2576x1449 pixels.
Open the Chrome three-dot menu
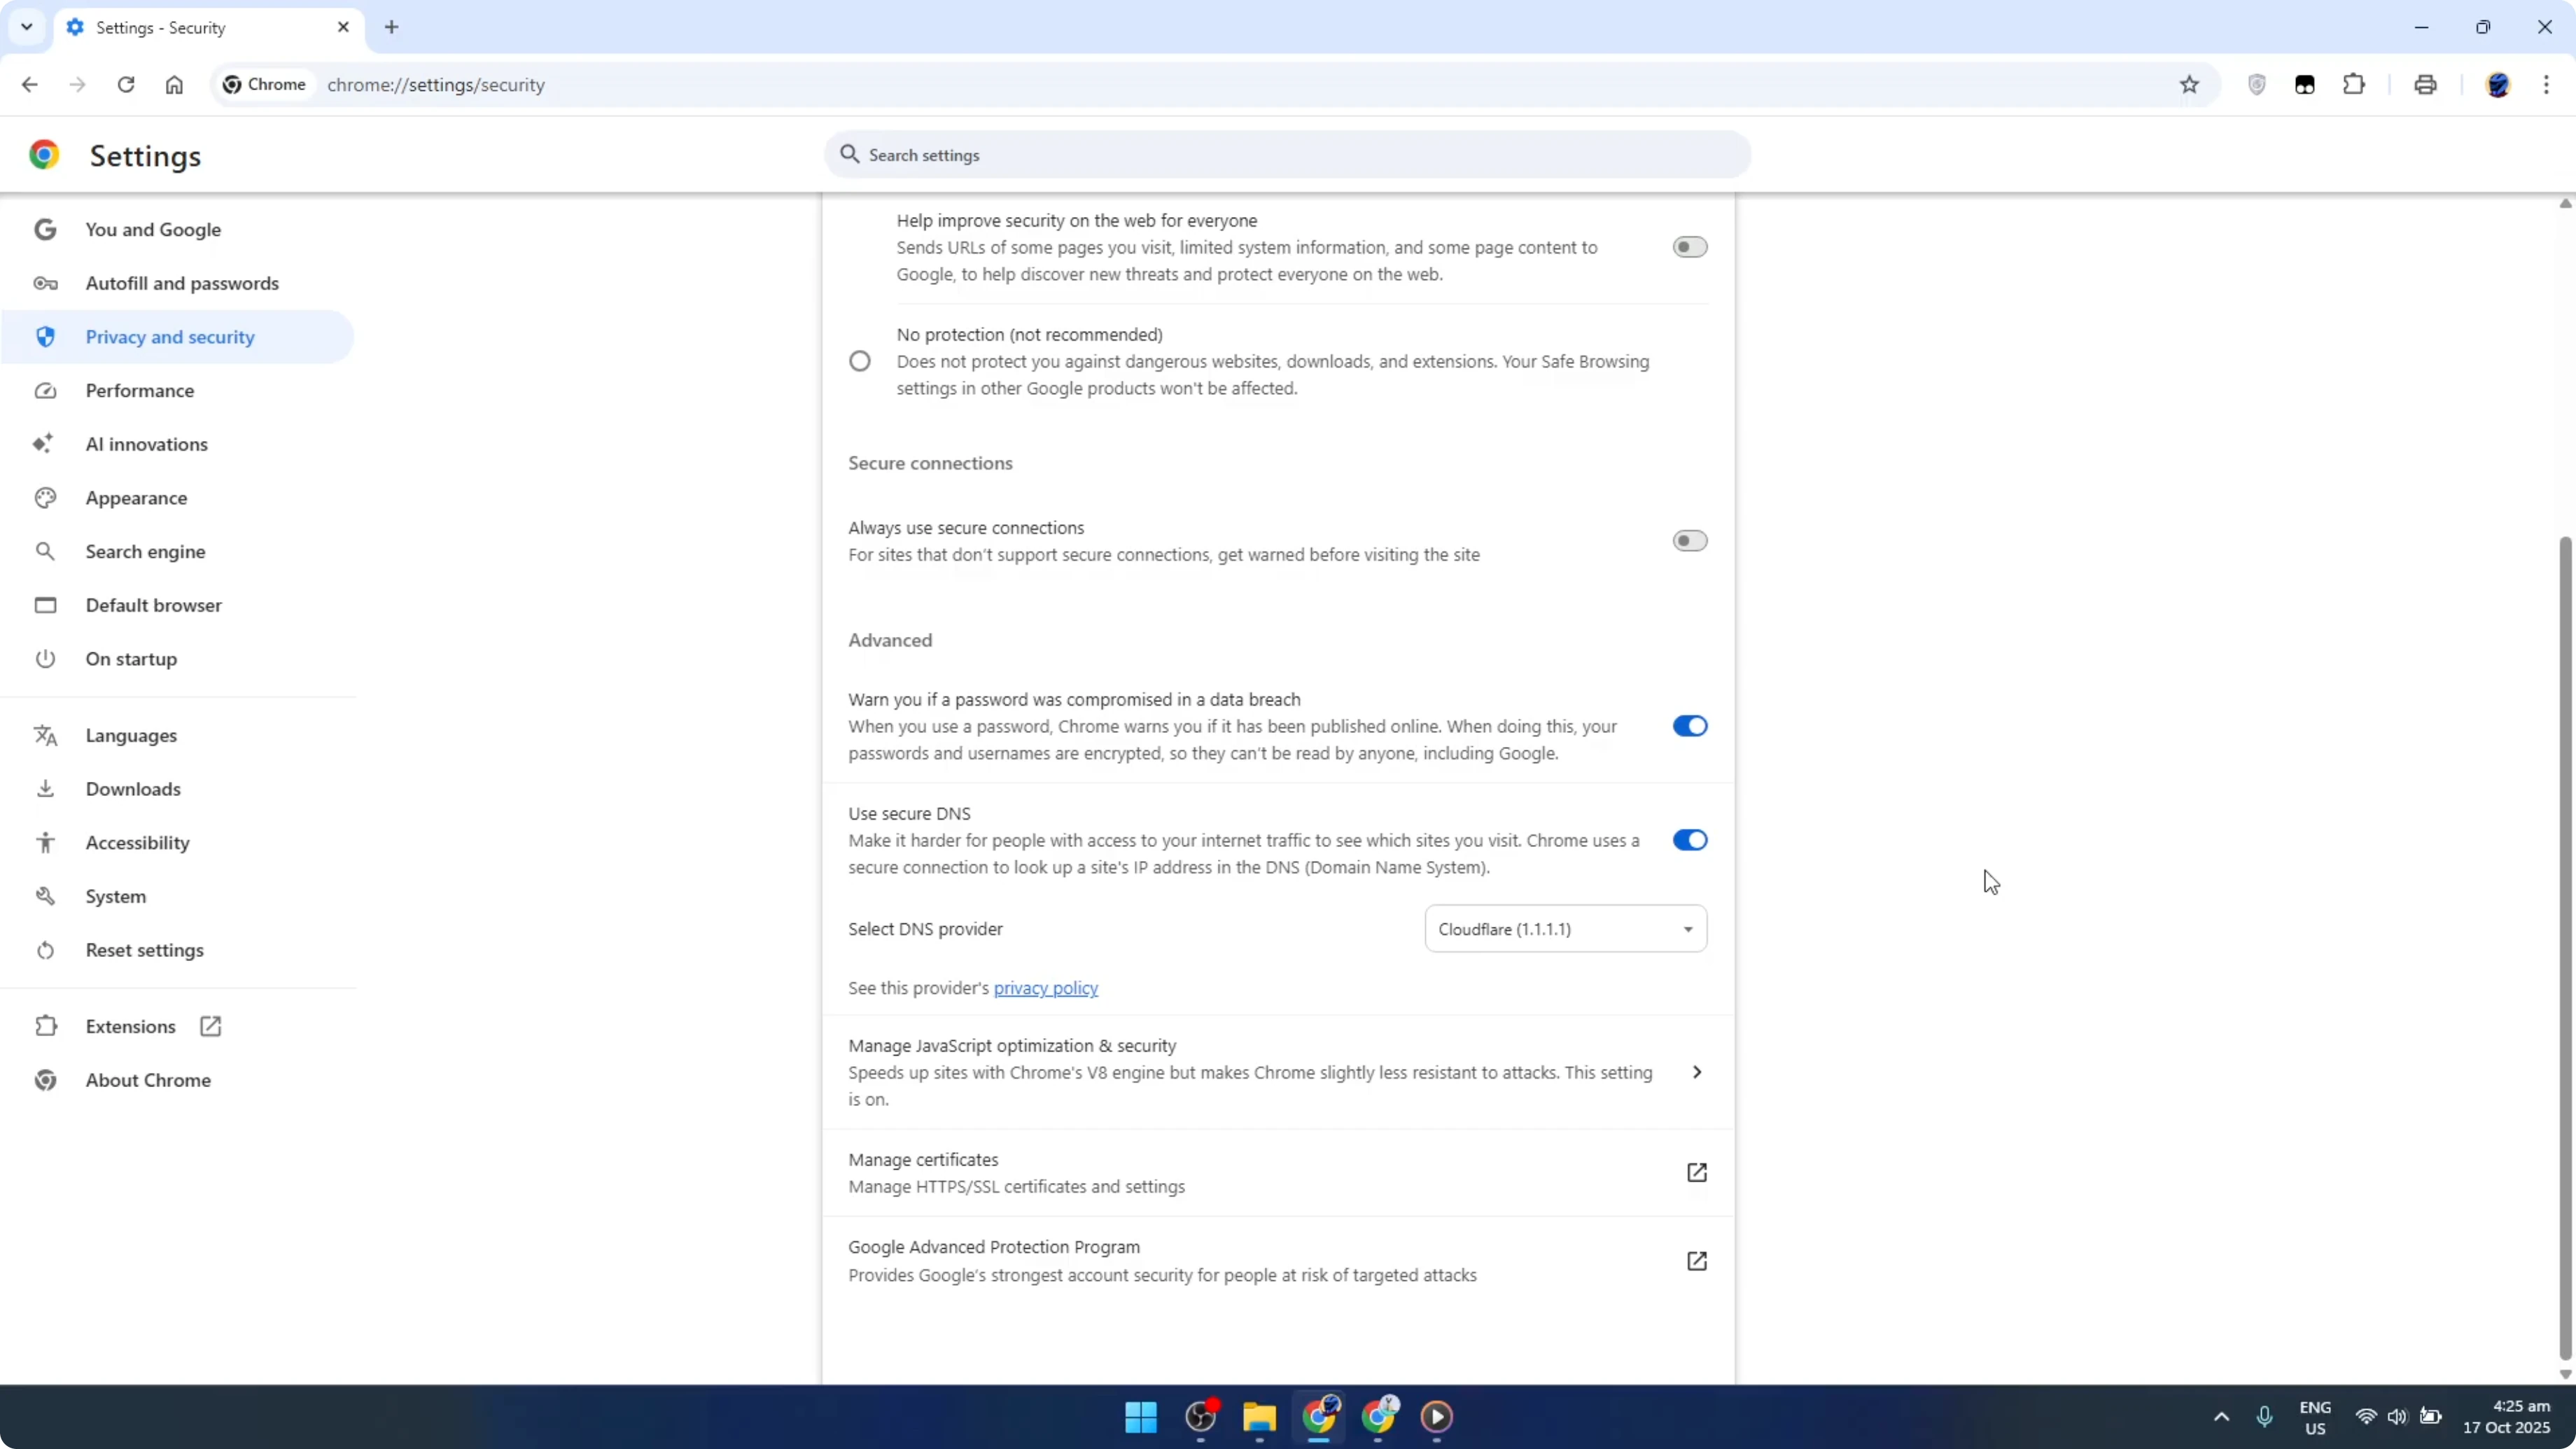pos(2549,85)
